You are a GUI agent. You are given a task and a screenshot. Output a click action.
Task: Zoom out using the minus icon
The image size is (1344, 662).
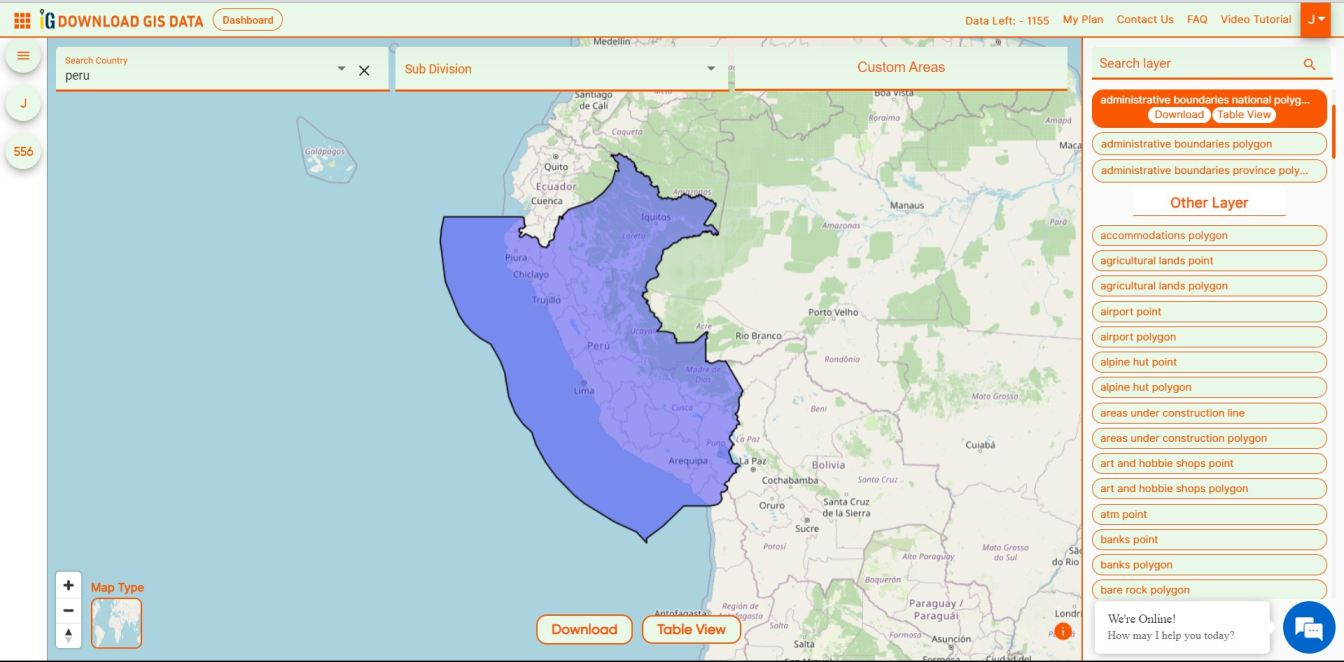[67, 609]
